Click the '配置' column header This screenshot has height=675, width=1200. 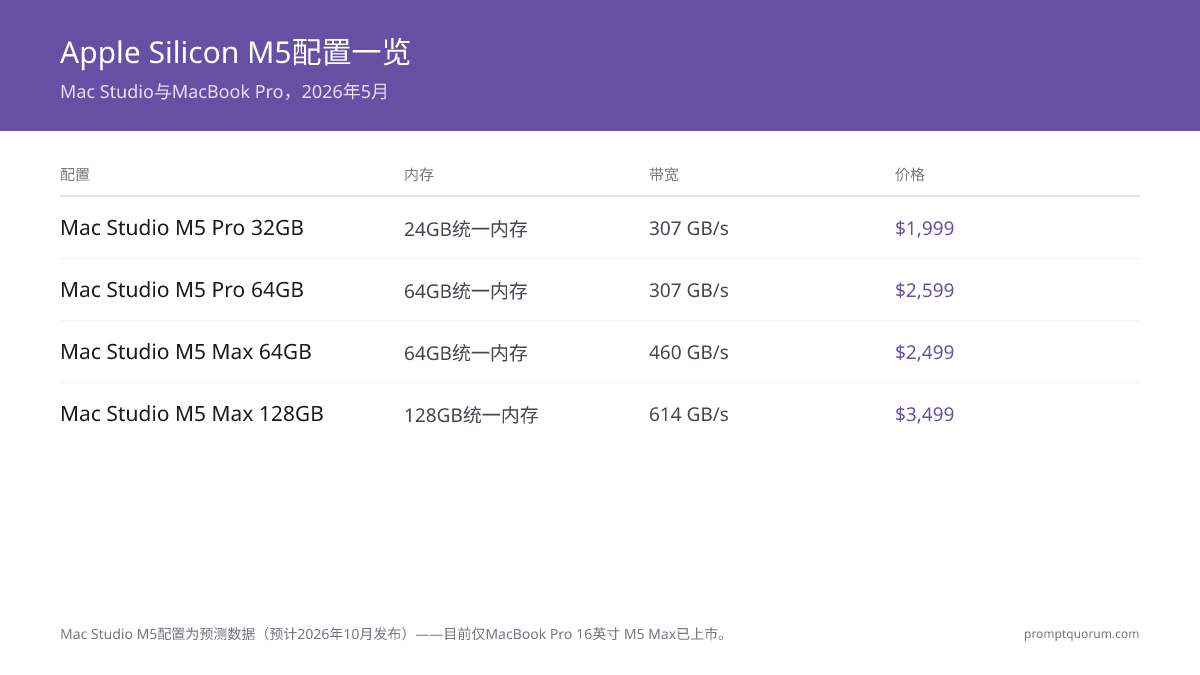(75, 175)
